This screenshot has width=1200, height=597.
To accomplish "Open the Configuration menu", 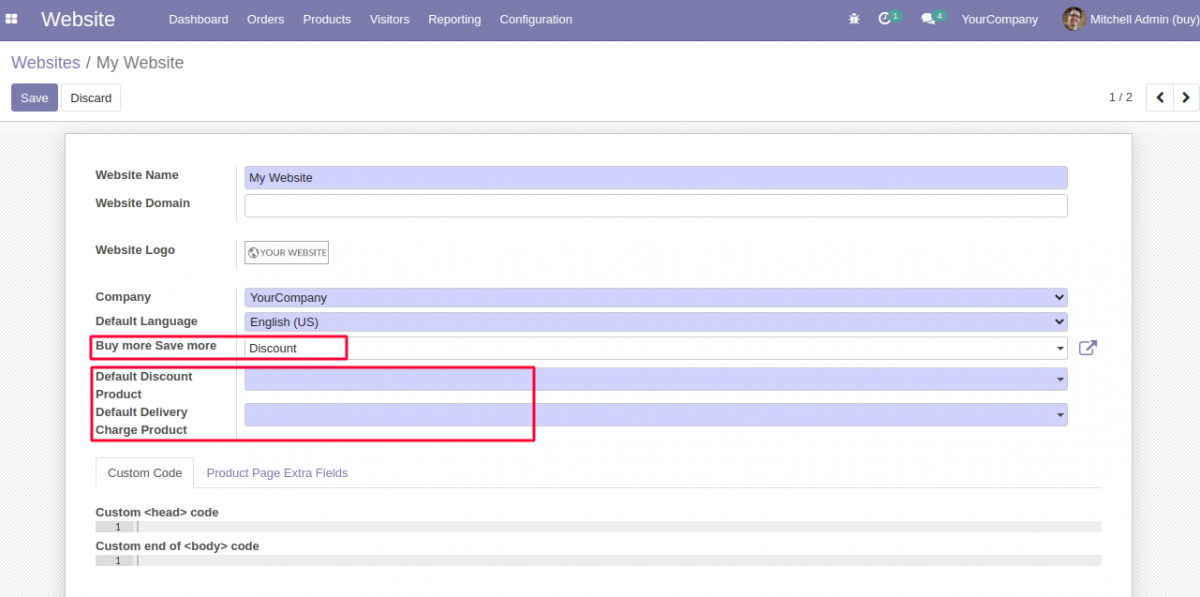I will point(535,19).
